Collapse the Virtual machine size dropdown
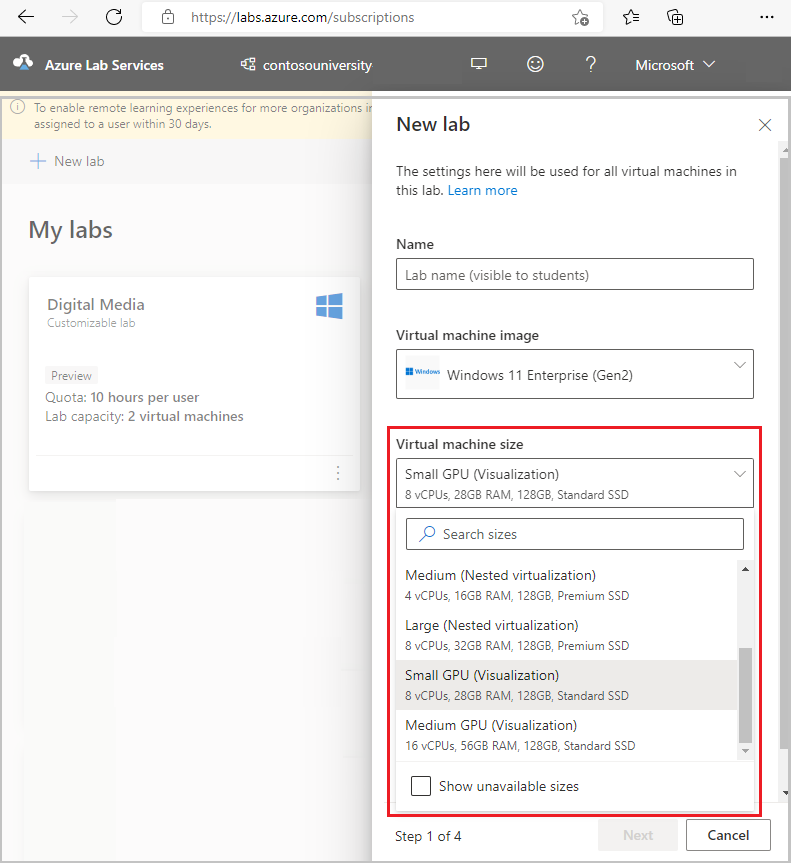The height and width of the screenshot is (863, 791). point(575,483)
